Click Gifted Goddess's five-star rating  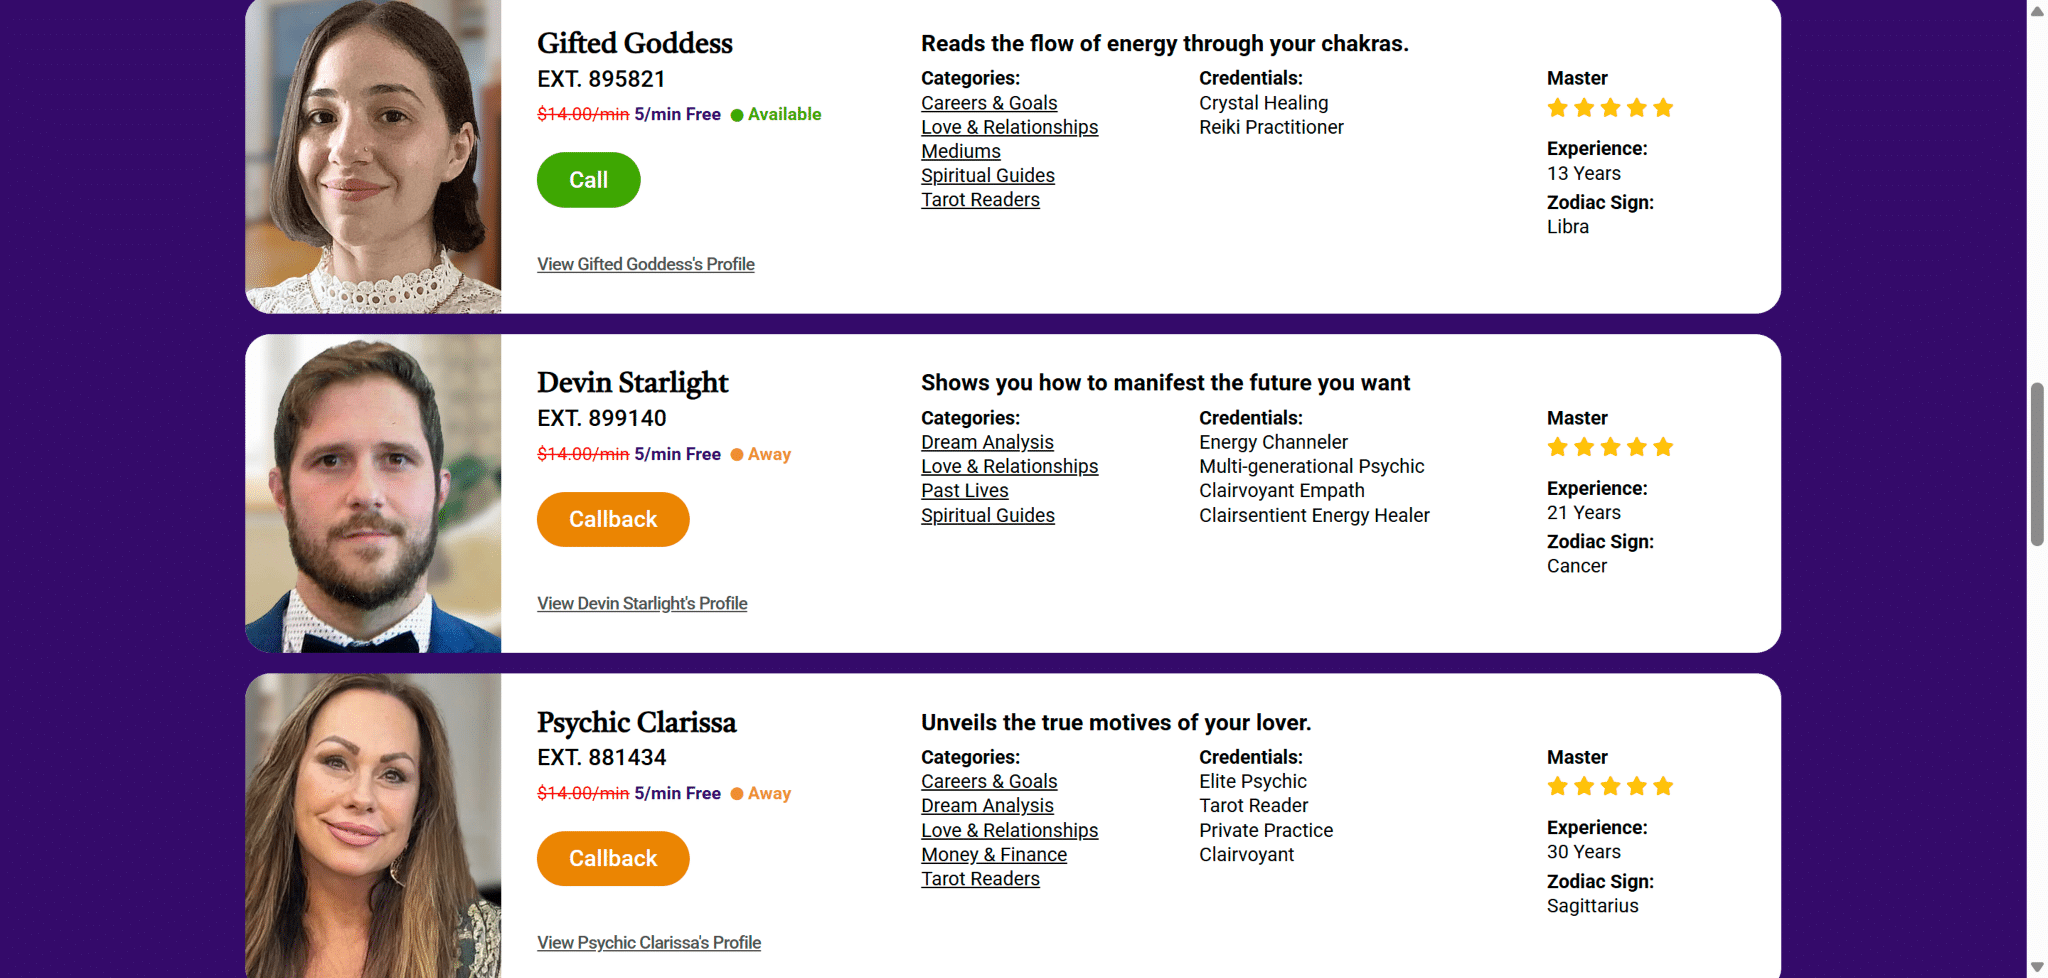(1610, 107)
